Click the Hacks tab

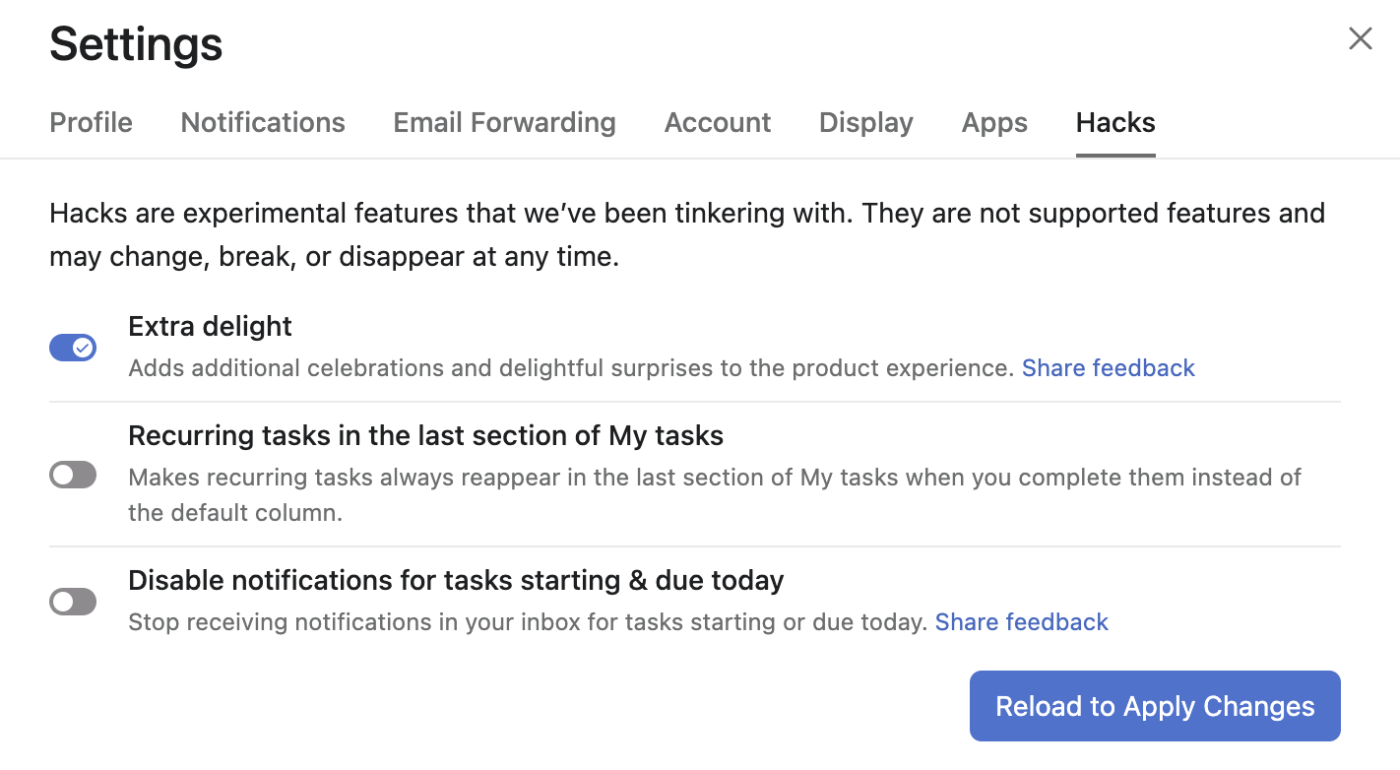(1115, 123)
